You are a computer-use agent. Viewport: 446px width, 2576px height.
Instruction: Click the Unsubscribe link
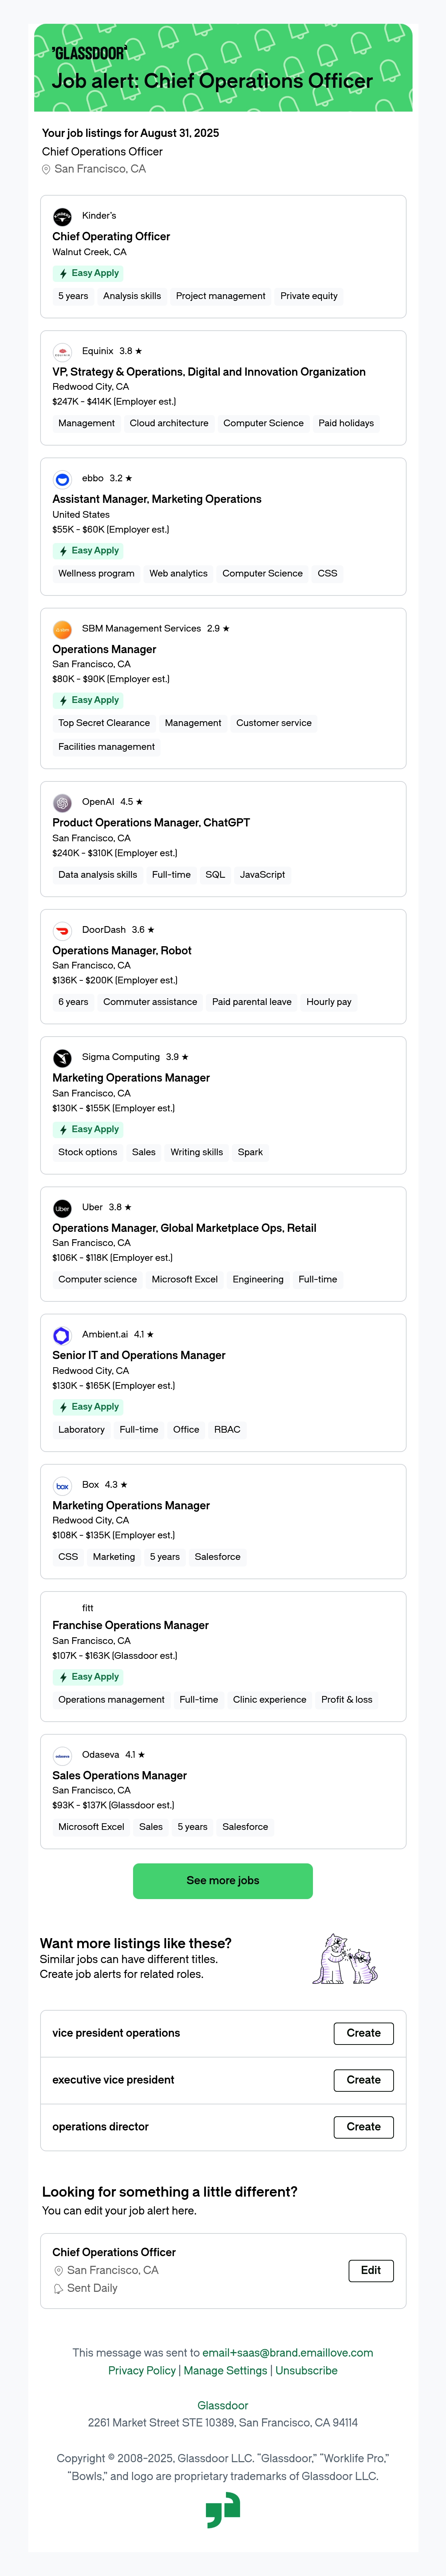click(306, 2370)
